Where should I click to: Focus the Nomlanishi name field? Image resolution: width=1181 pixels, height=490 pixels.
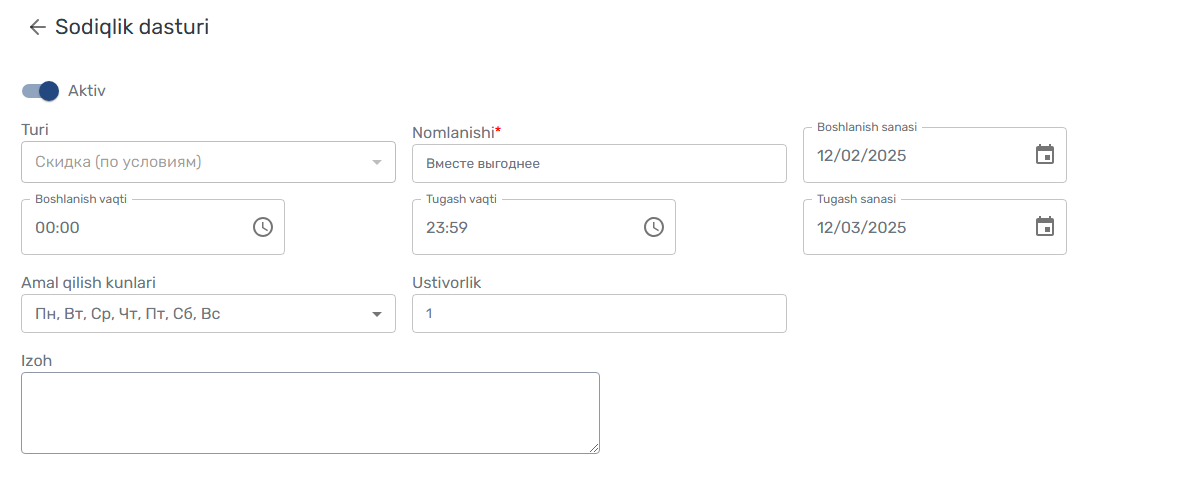pyautogui.click(x=599, y=163)
